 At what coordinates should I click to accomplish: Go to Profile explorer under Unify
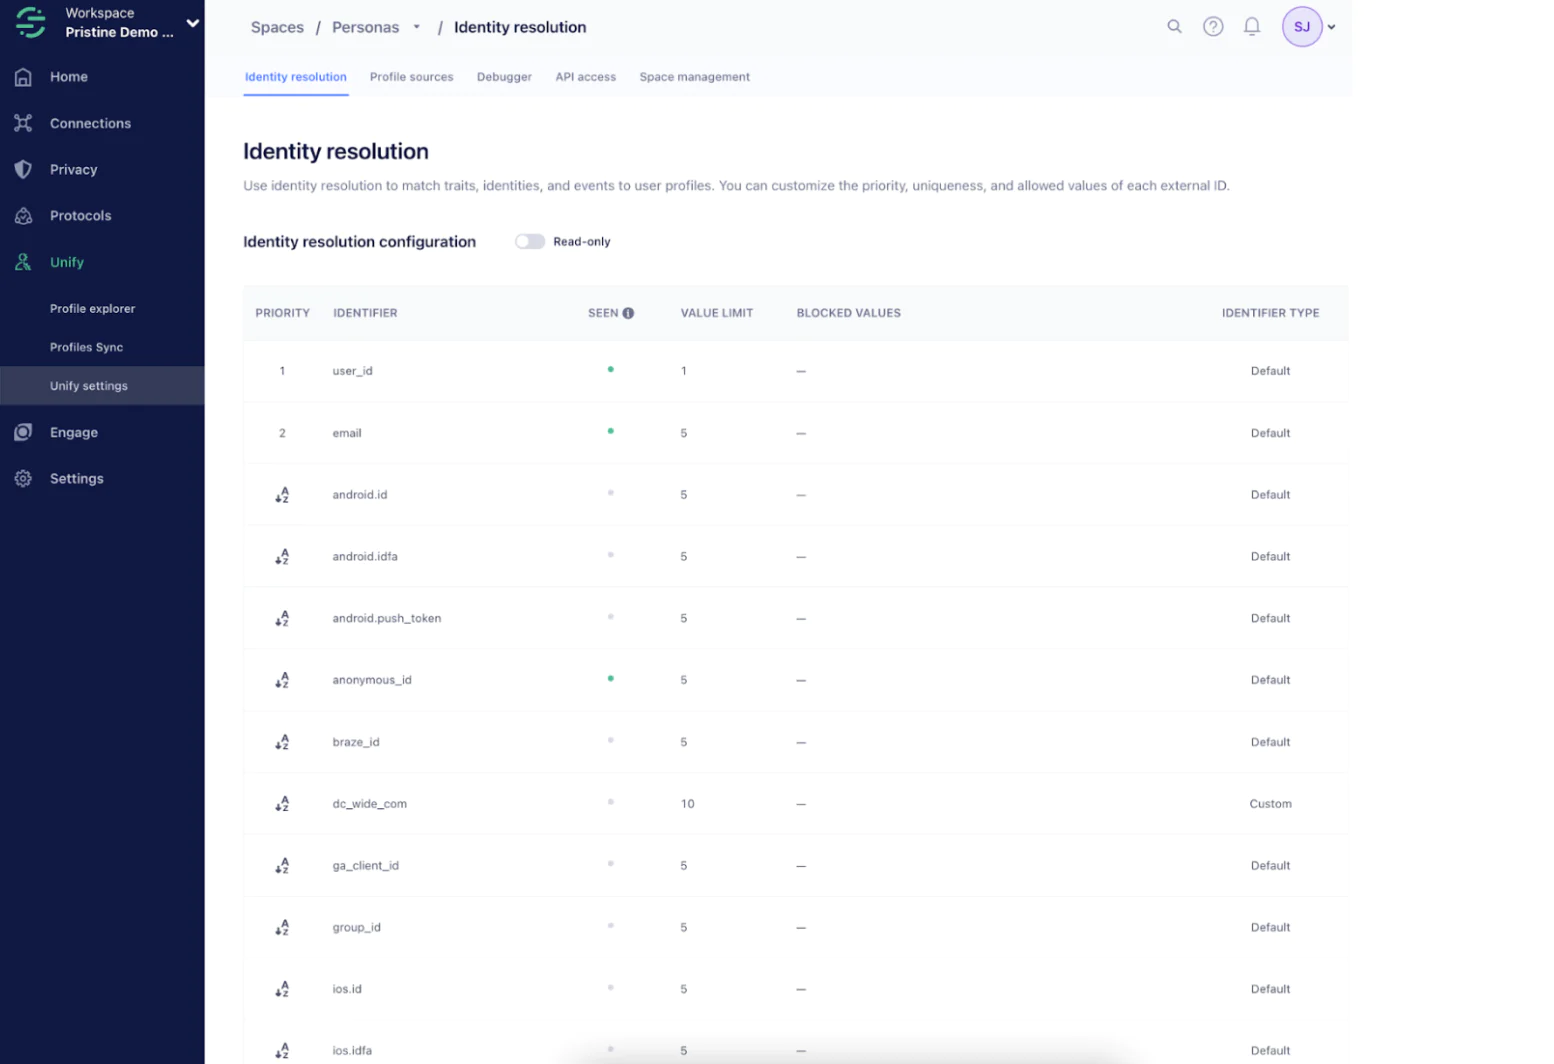[92, 308]
